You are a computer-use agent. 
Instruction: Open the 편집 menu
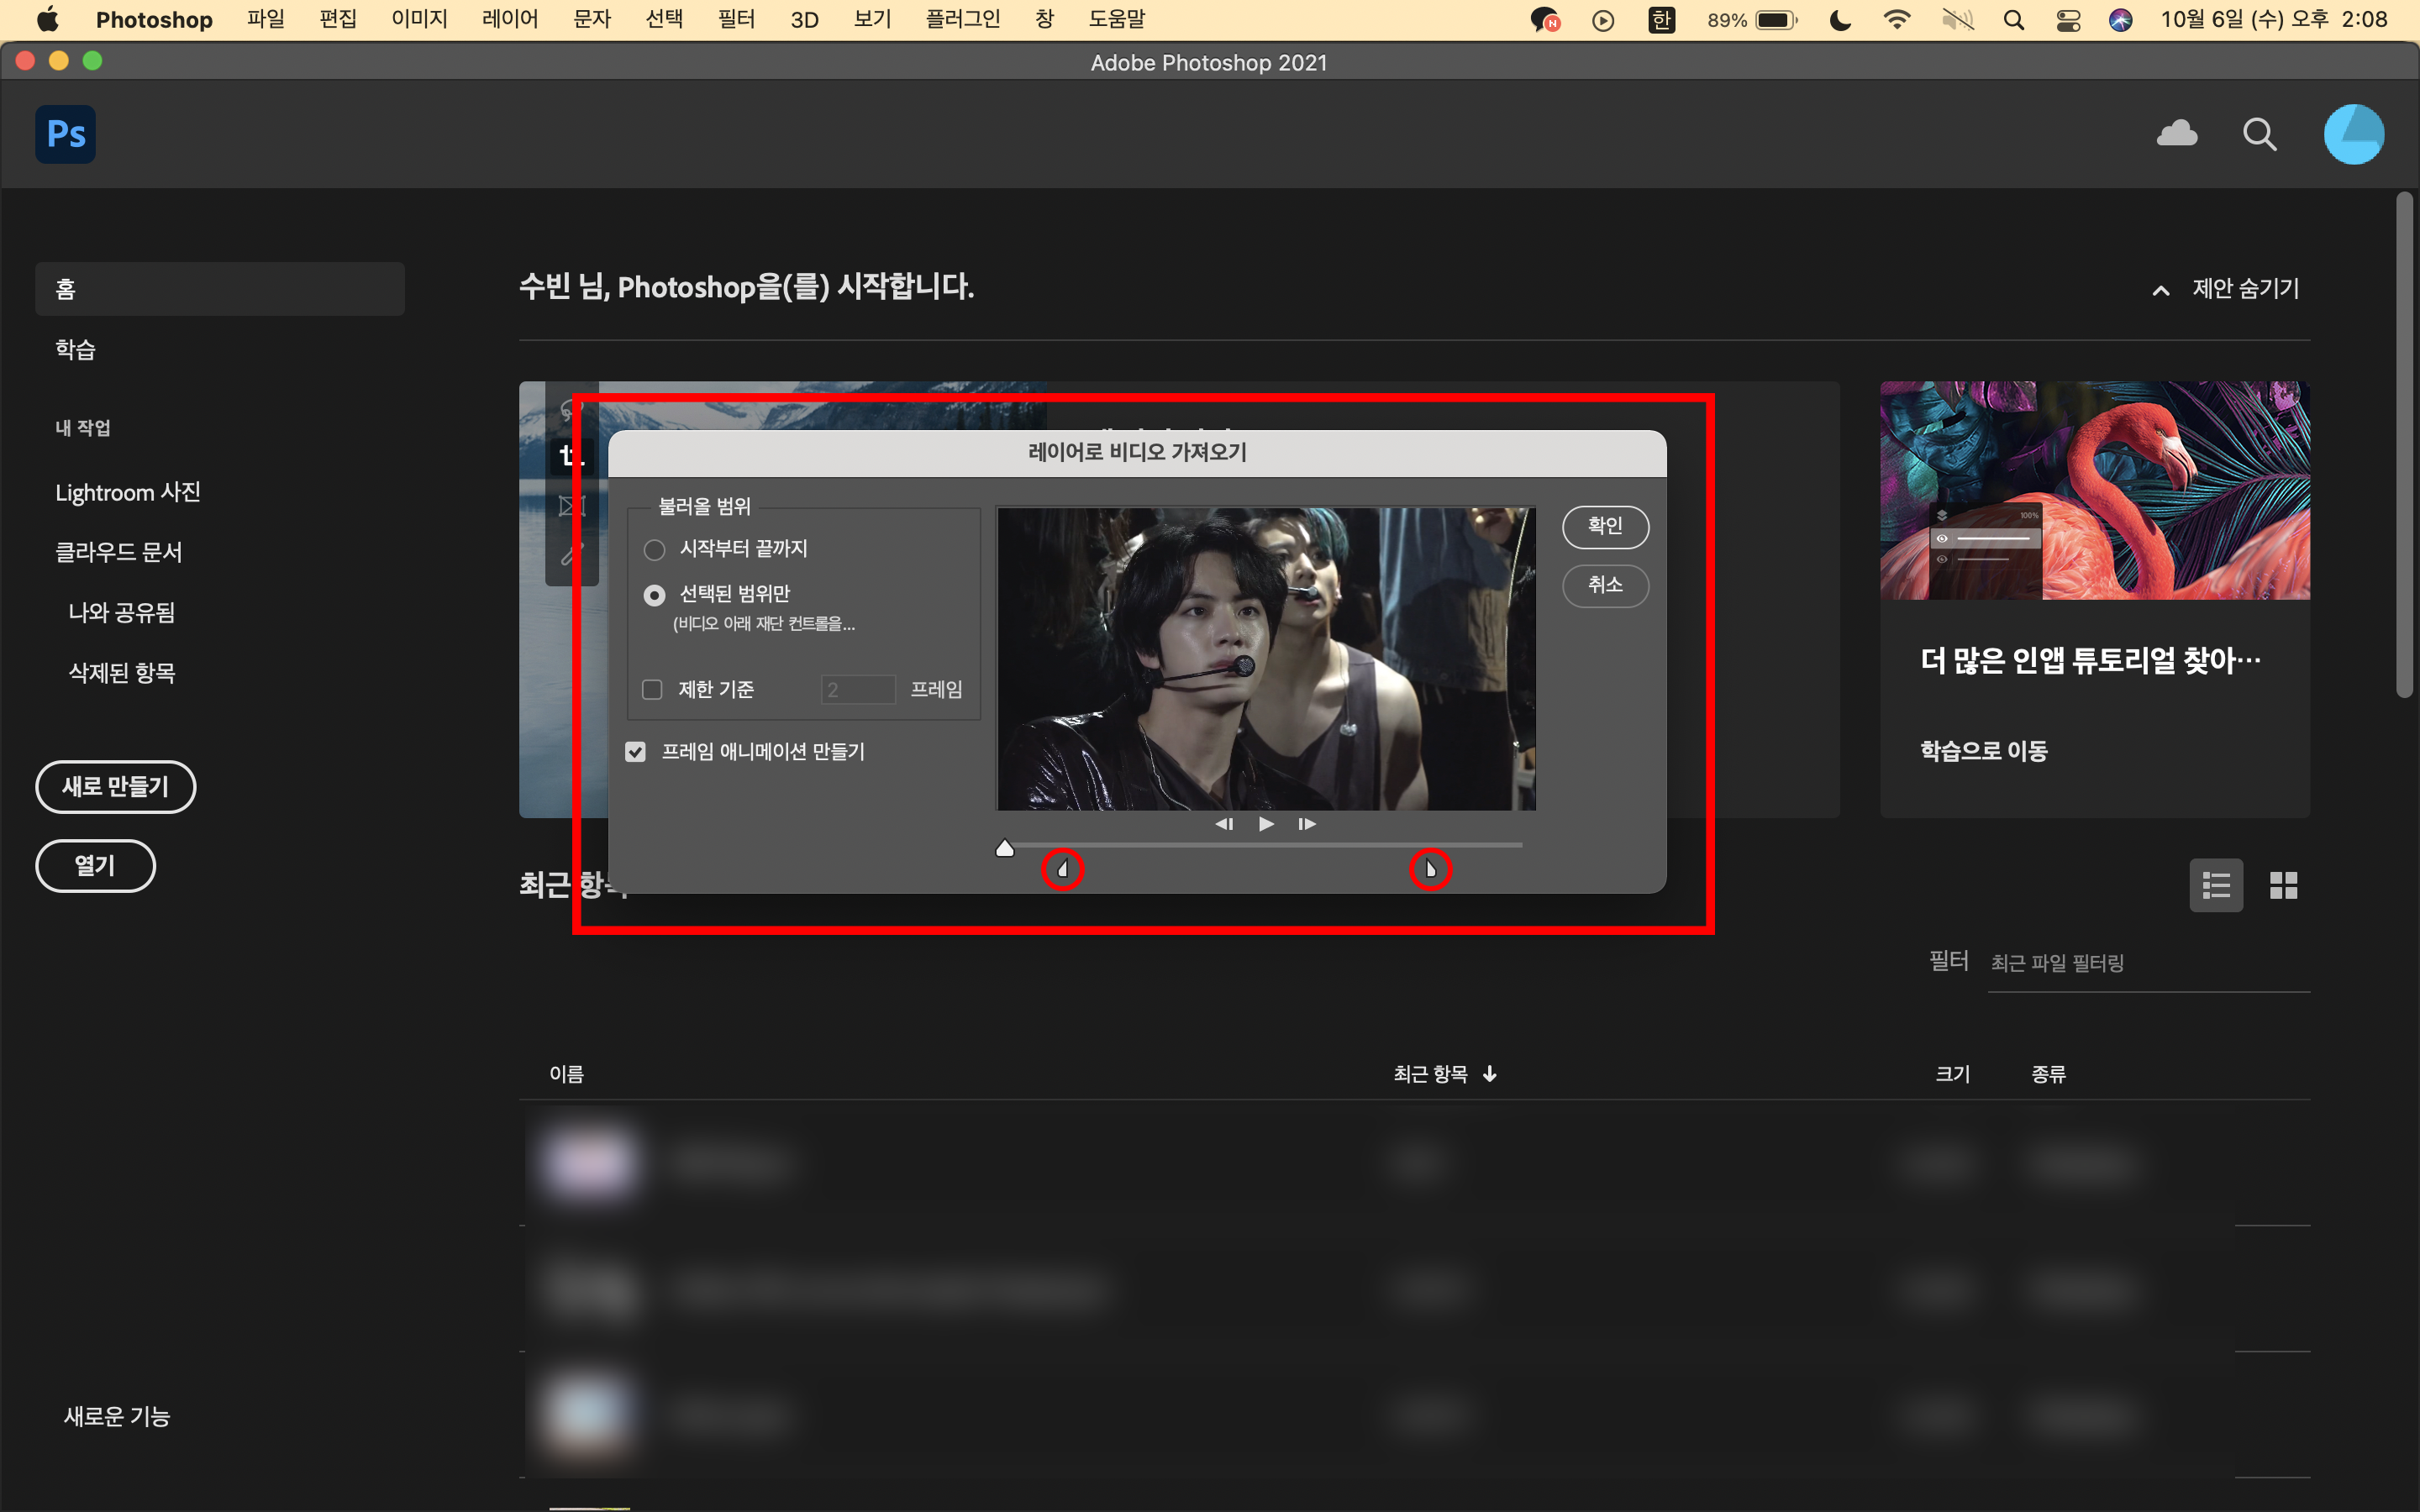point(338,19)
